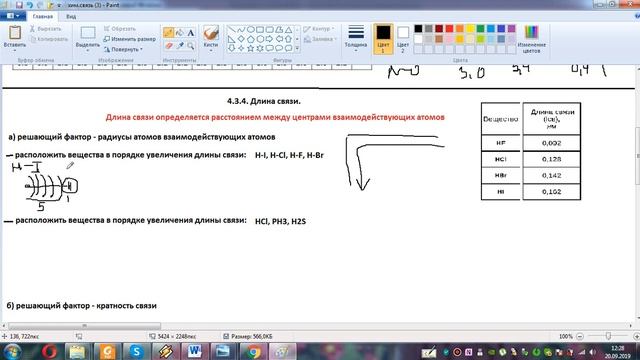
Task: Pick the curve shape
Action: tap(241, 29)
